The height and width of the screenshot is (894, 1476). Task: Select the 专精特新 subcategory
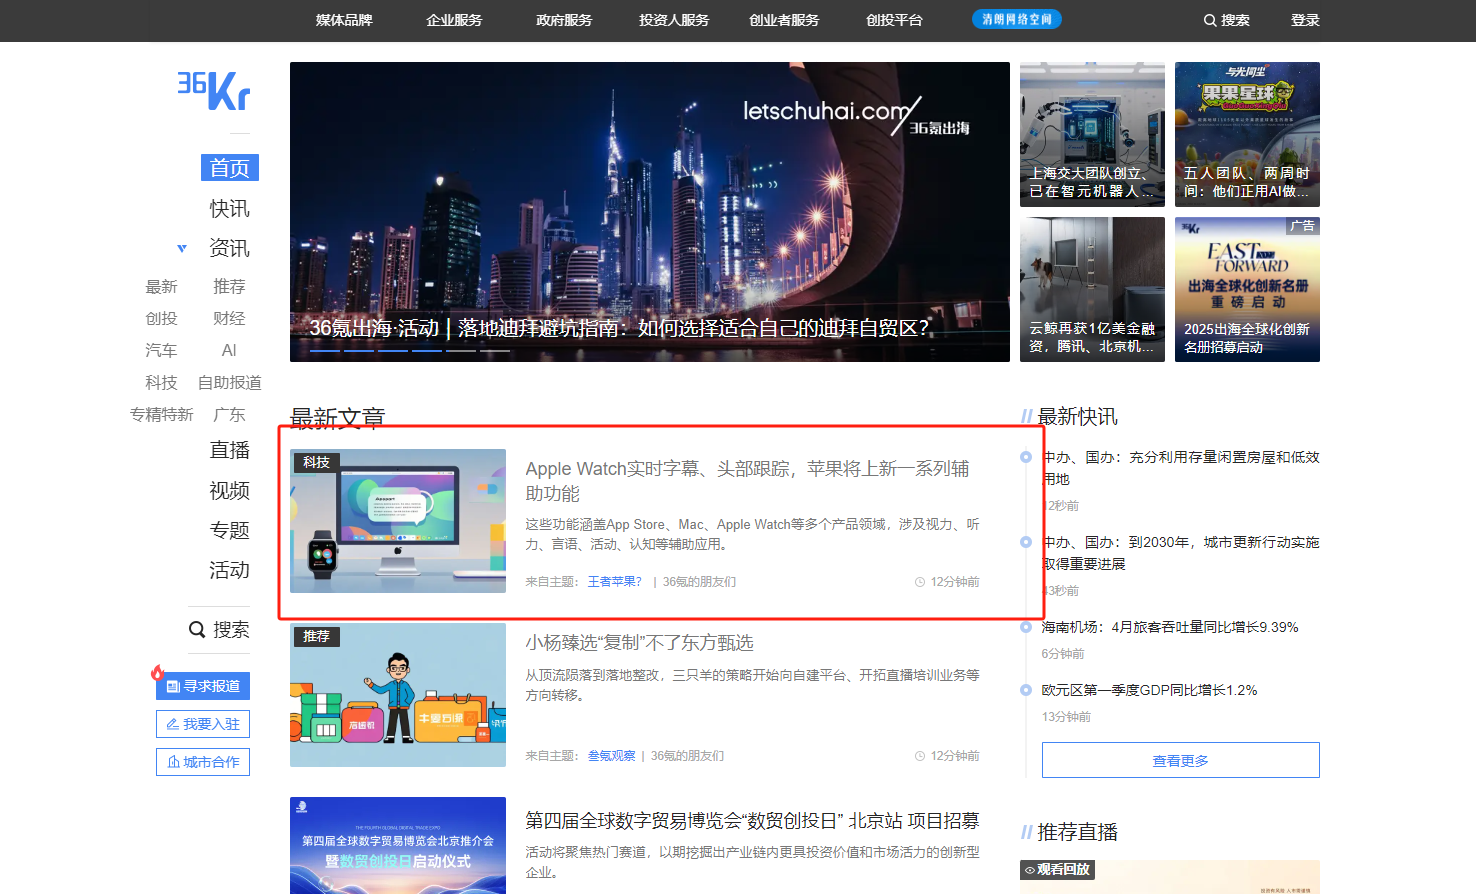click(x=161, y=415)
